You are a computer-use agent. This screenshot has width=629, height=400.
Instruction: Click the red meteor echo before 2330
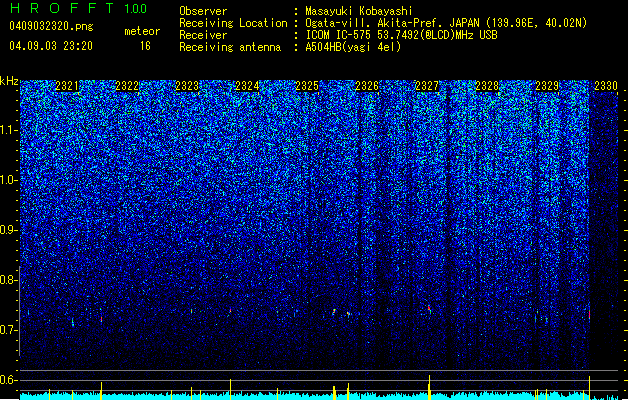589,314
